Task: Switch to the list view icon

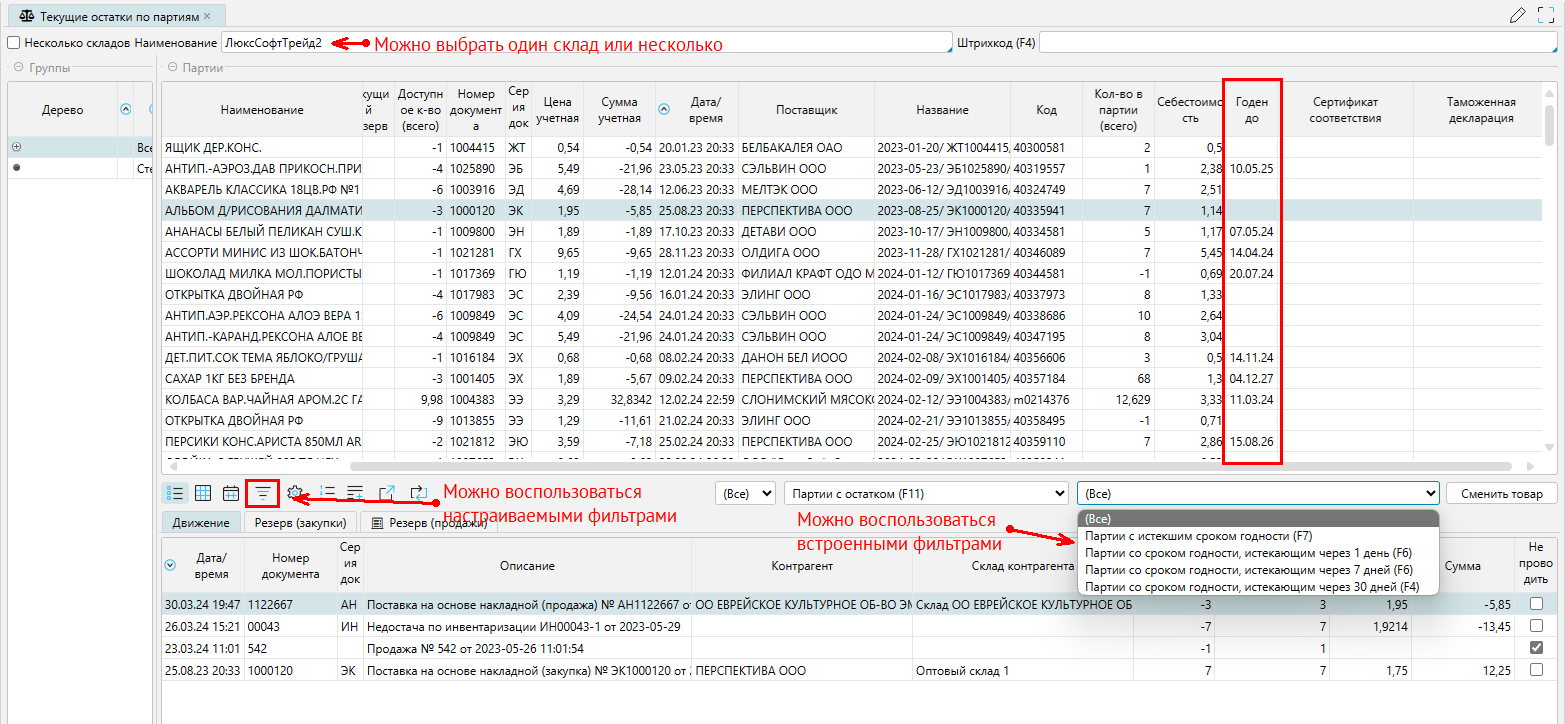Action: click(175, 493)
